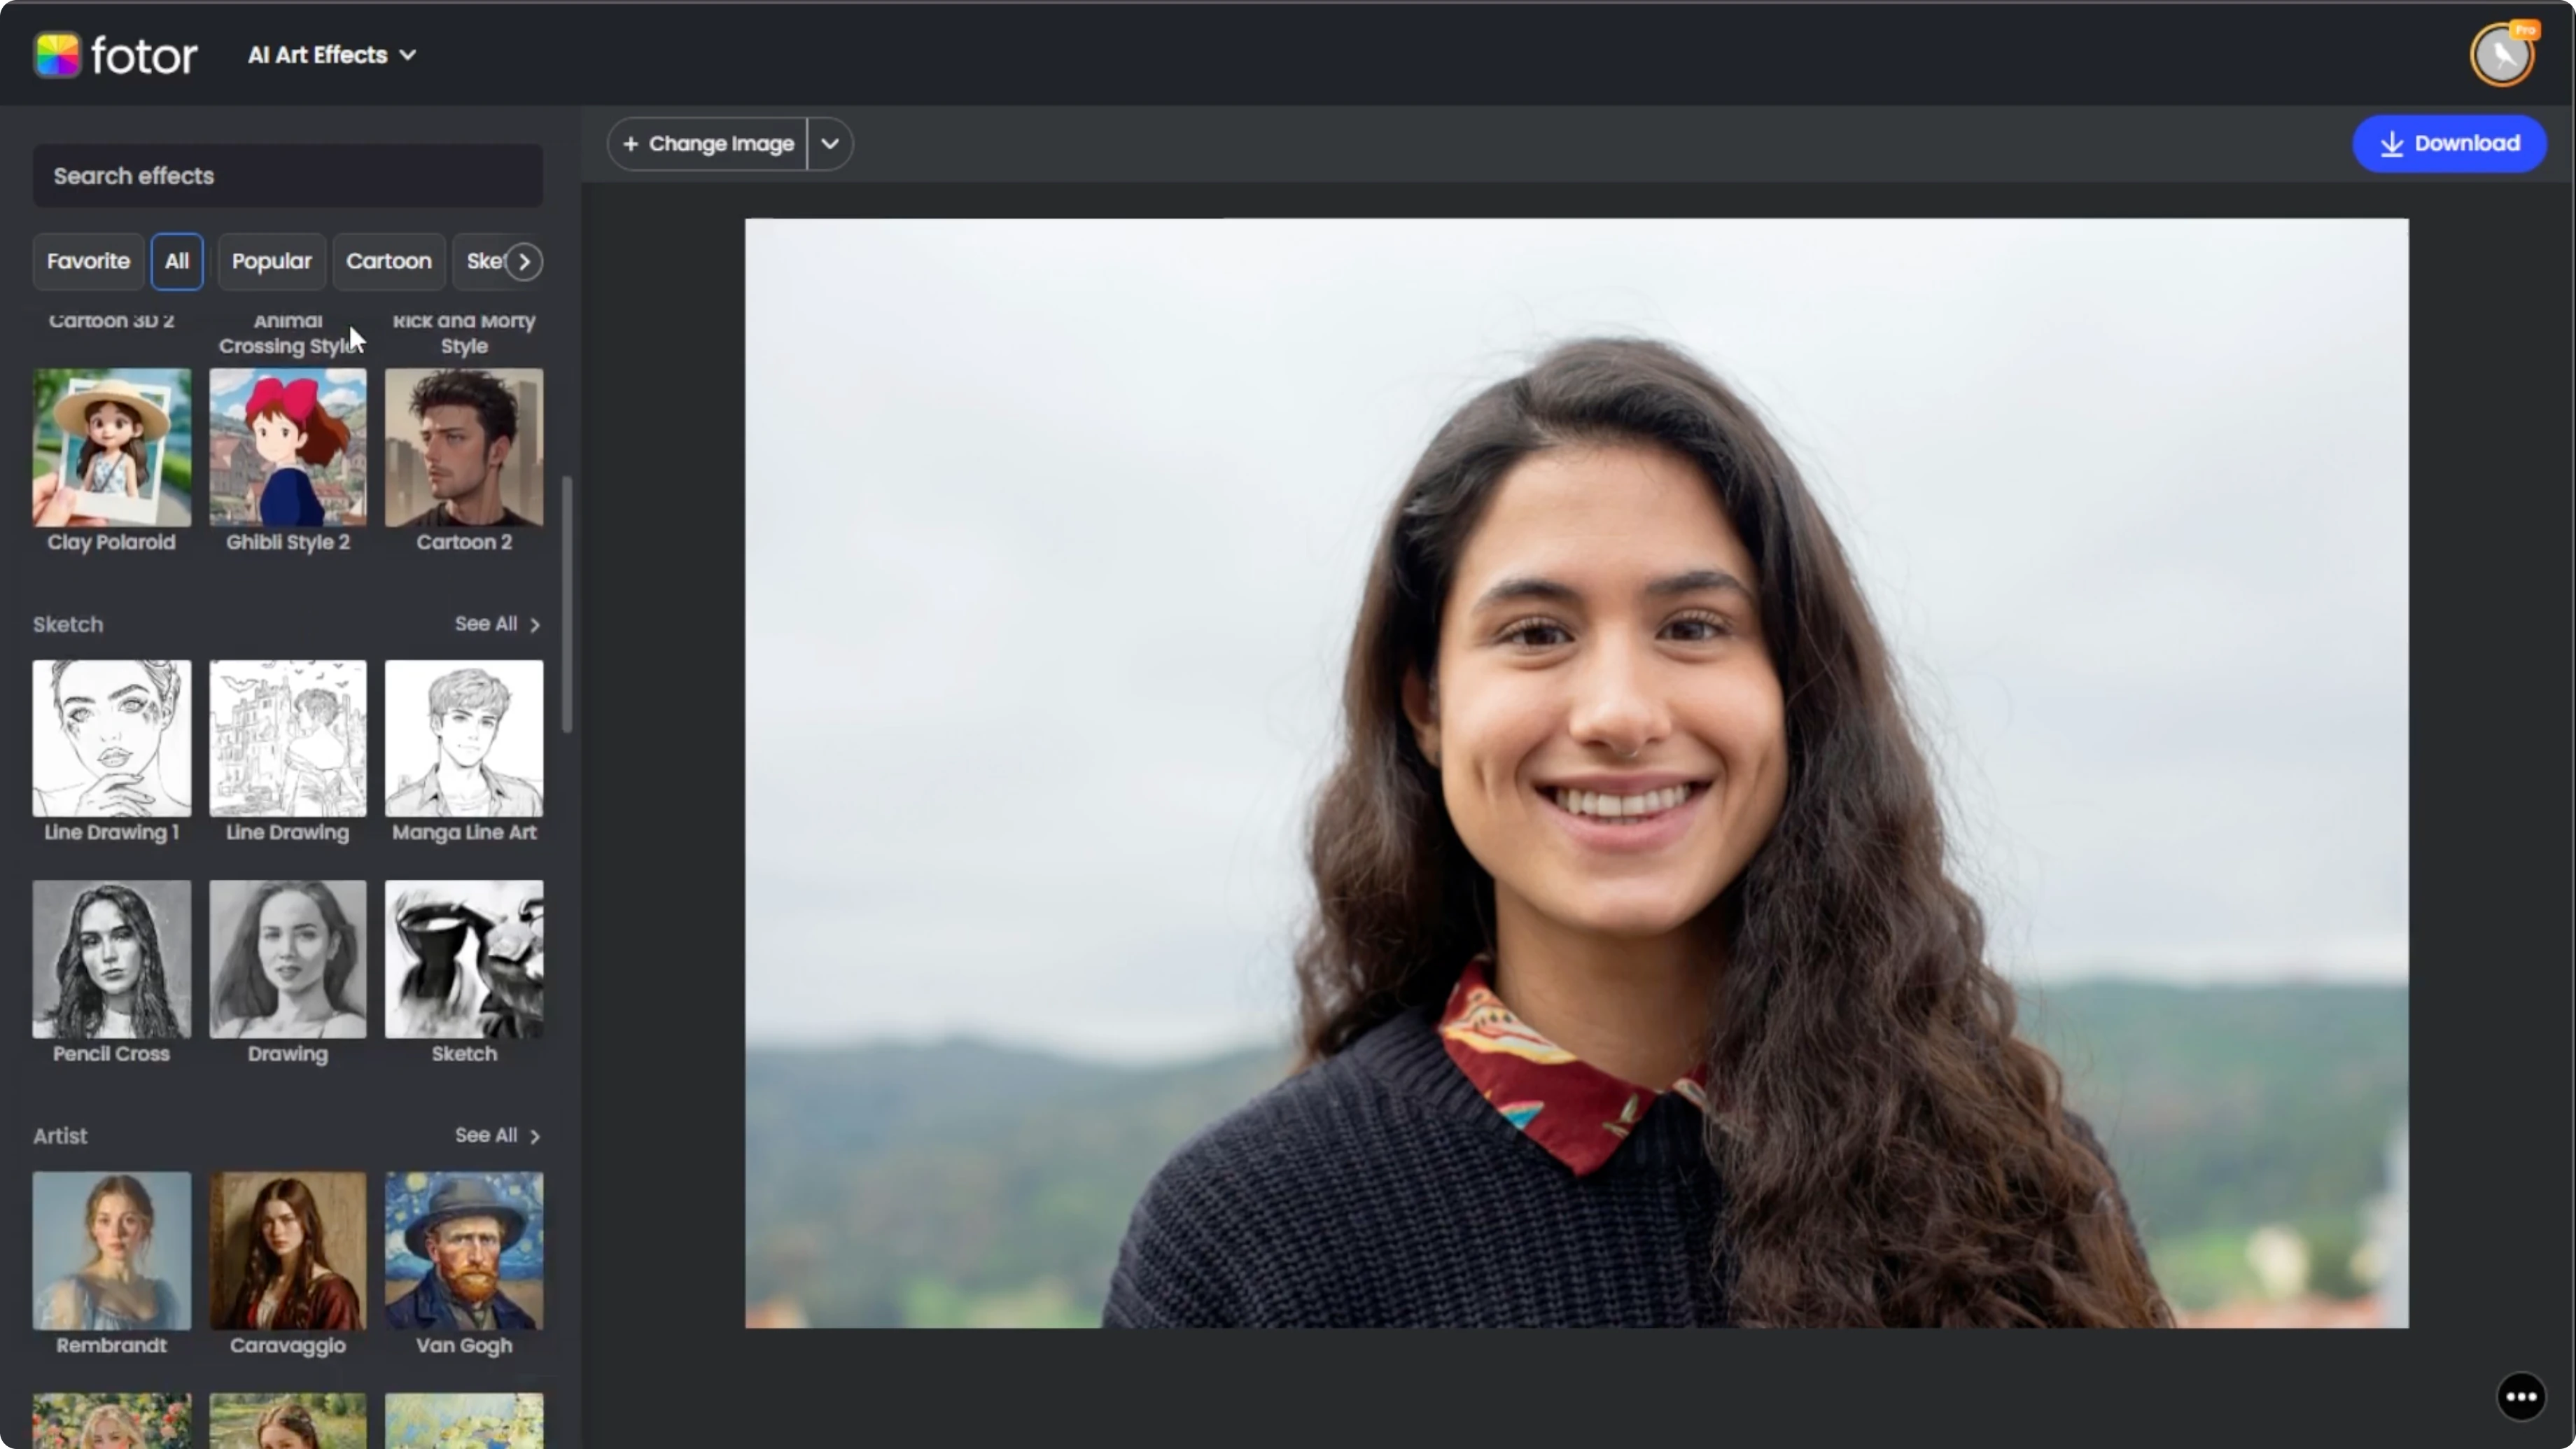Open the AI Art Effects dropdown

332,55
